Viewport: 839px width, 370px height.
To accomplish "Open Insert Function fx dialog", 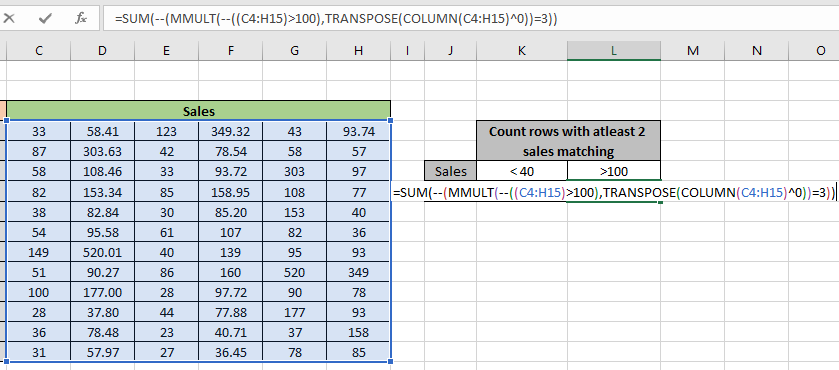I will tap(81, 19).
